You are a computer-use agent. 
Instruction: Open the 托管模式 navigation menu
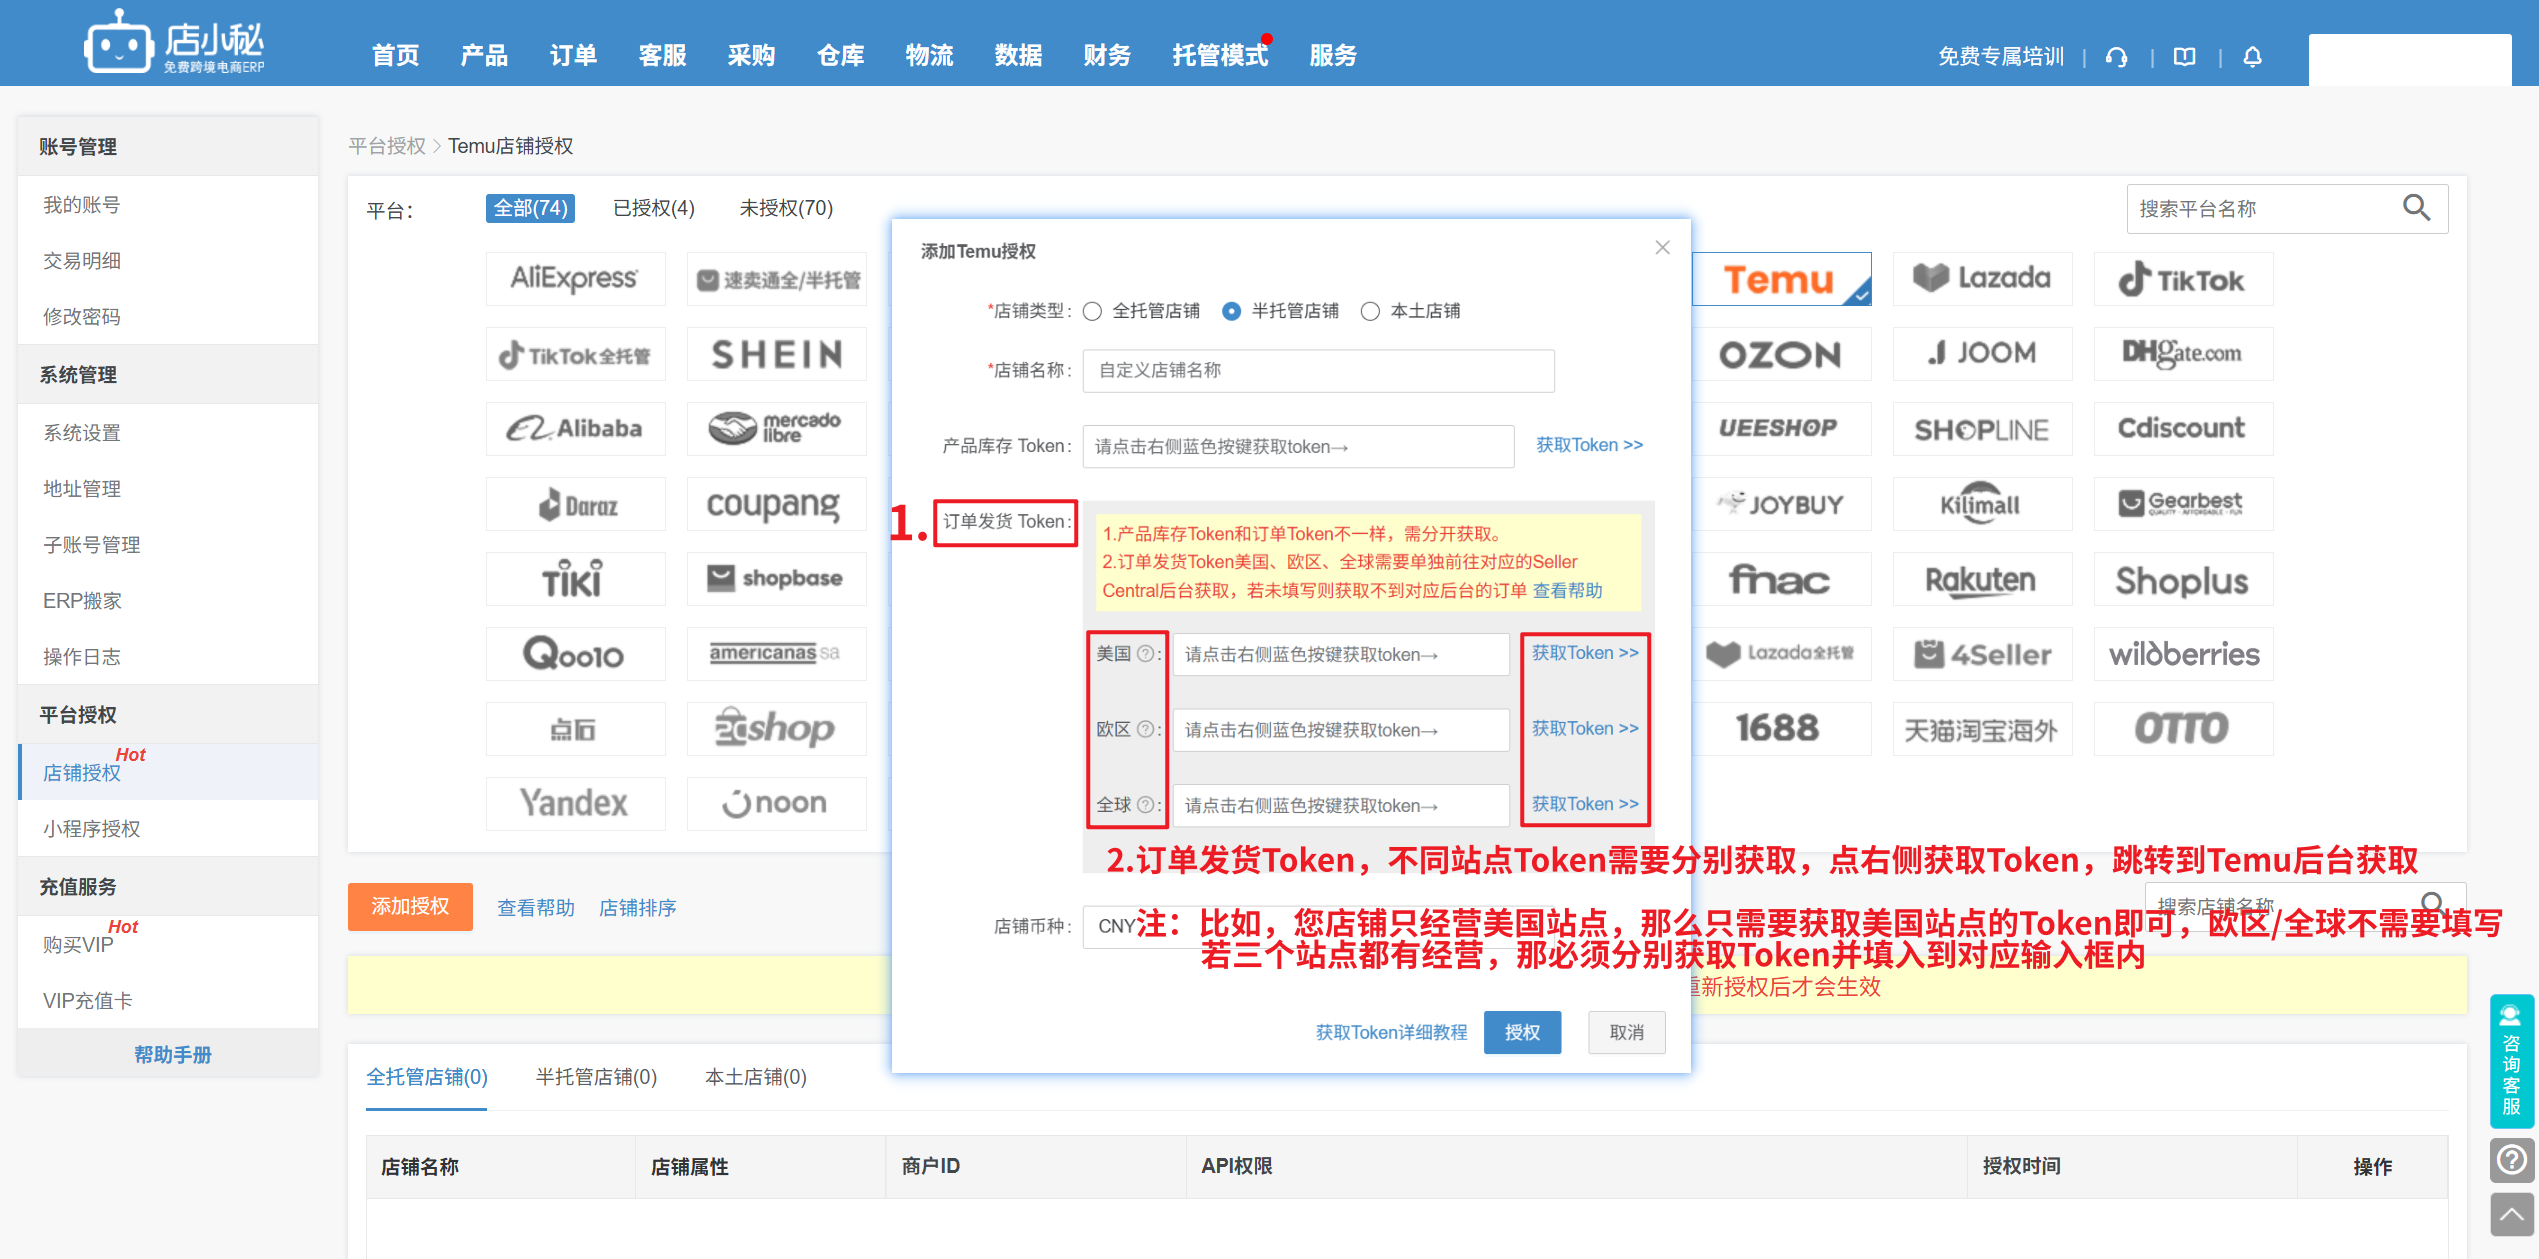tap(1220, 56)
